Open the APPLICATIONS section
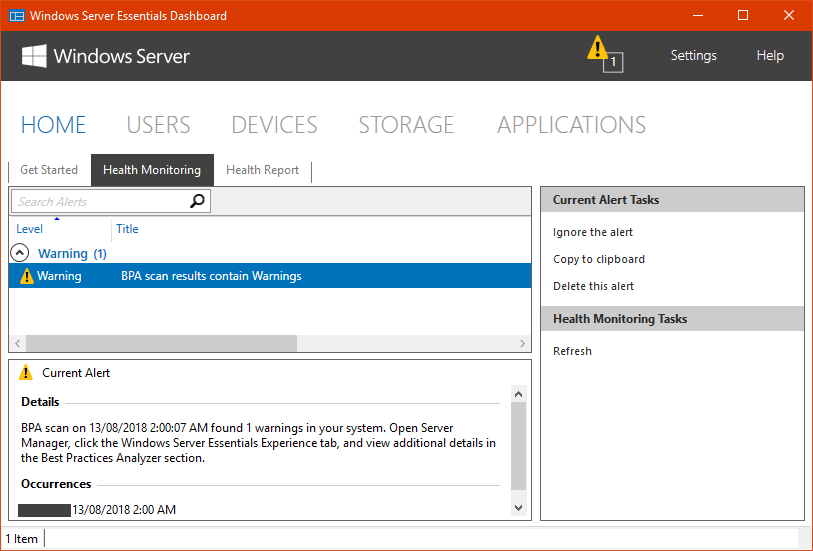This screenshot has height=551, width=813. click(x=571, y=125)
